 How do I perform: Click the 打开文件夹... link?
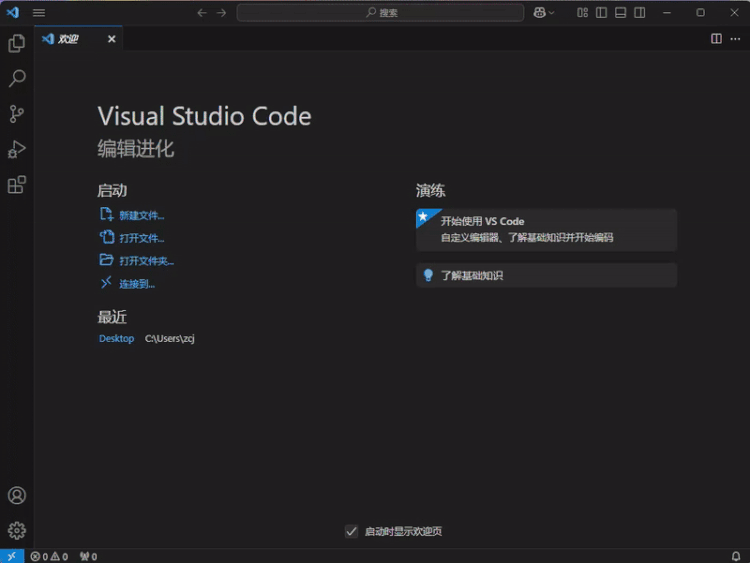(146, 261)
